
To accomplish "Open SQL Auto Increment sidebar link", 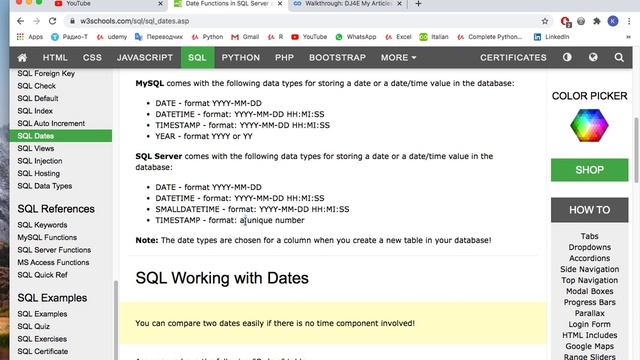I will point(51,123).
